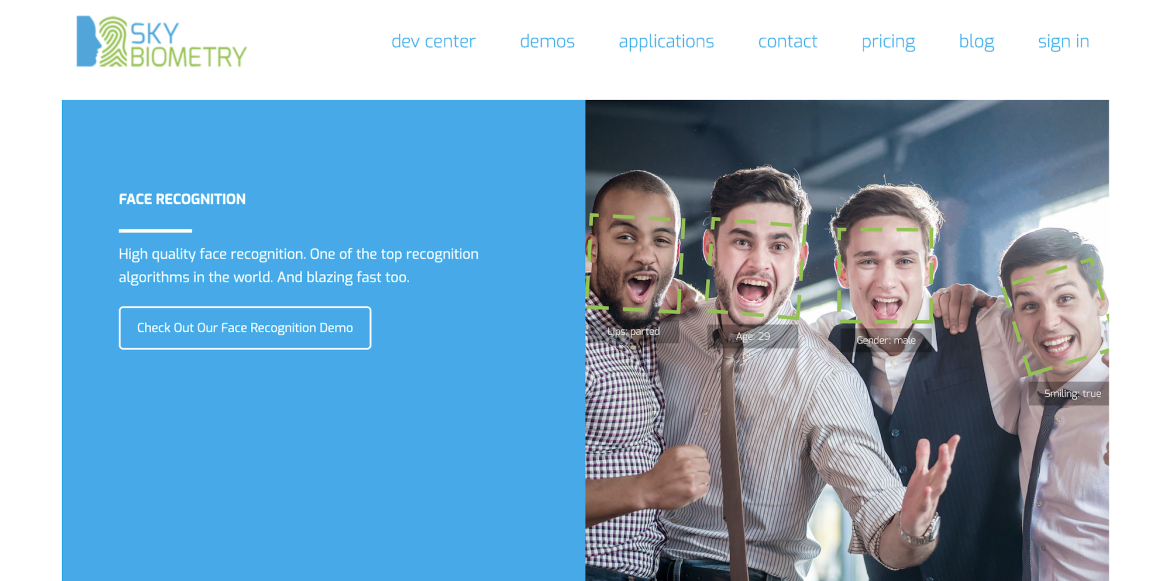Click the Gender: male label
The height and width of the screenshot is (581, 1170).
[886, 341]
